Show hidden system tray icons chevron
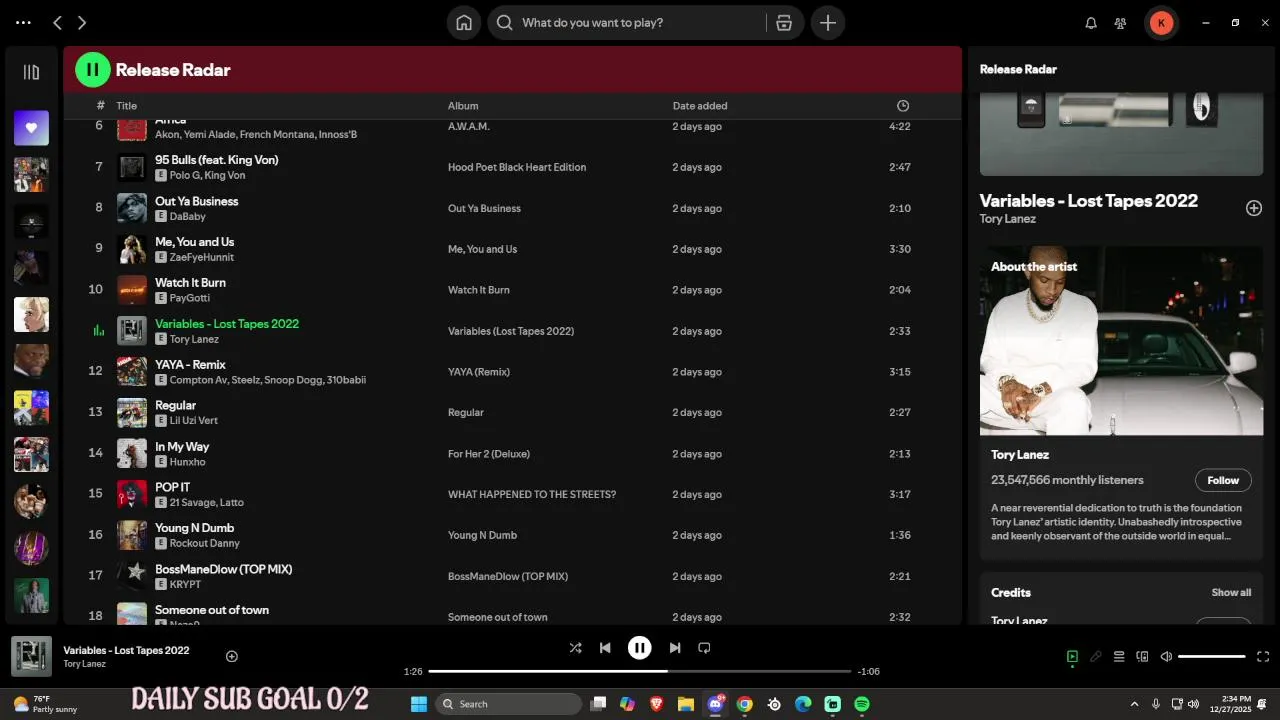This screenshot has height=720, width=1280. 1134,704
